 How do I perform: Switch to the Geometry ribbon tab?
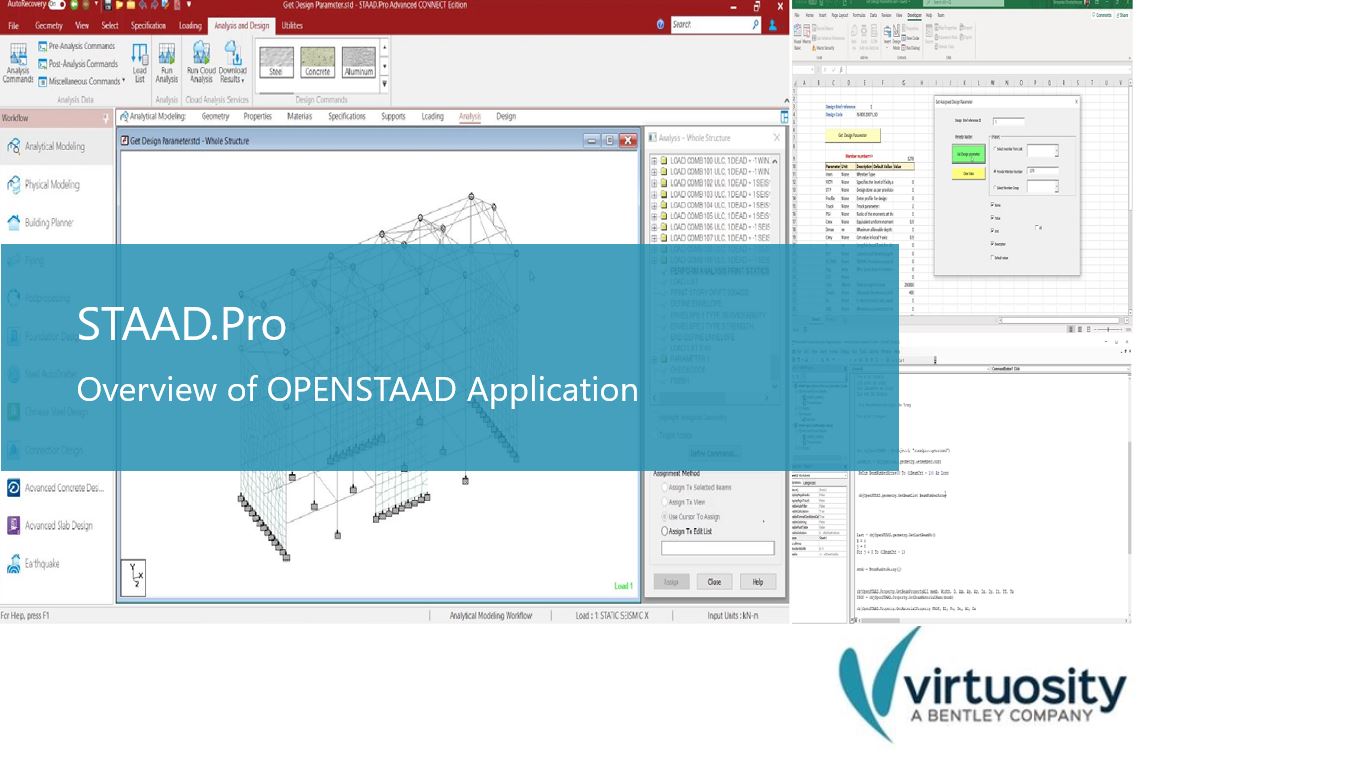click(48, 25)
